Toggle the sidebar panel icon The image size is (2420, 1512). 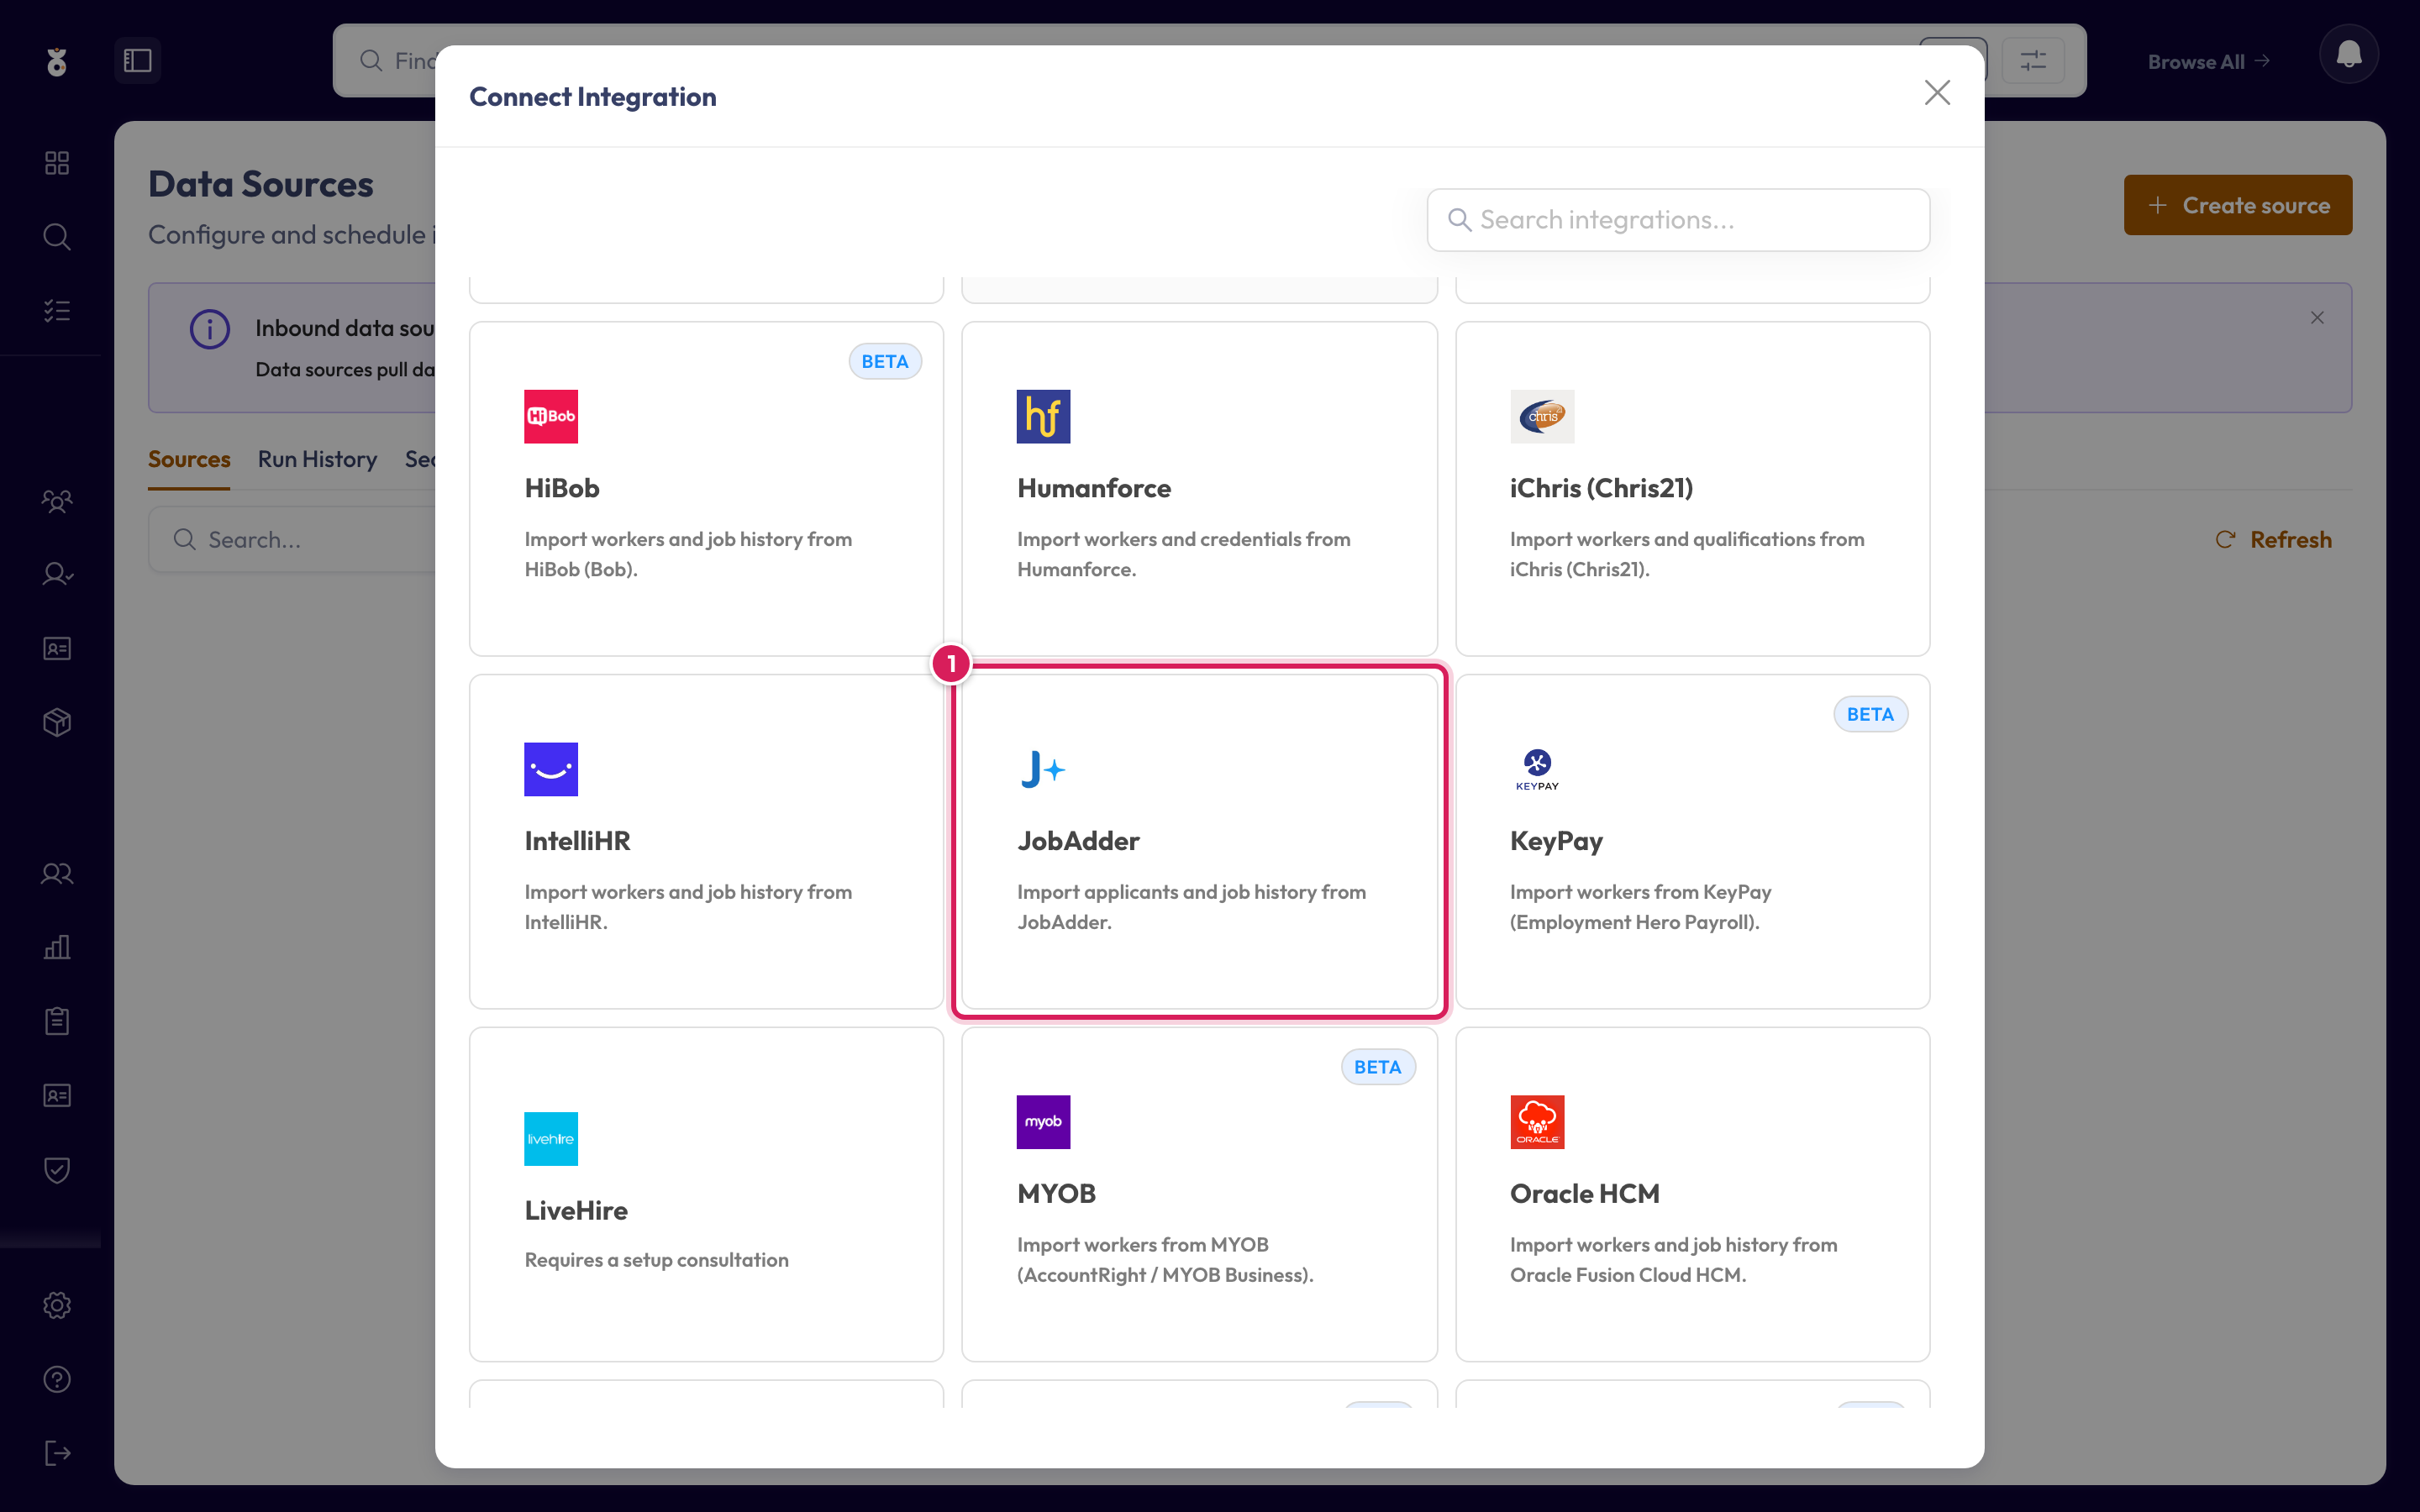(x=138, y=60)
